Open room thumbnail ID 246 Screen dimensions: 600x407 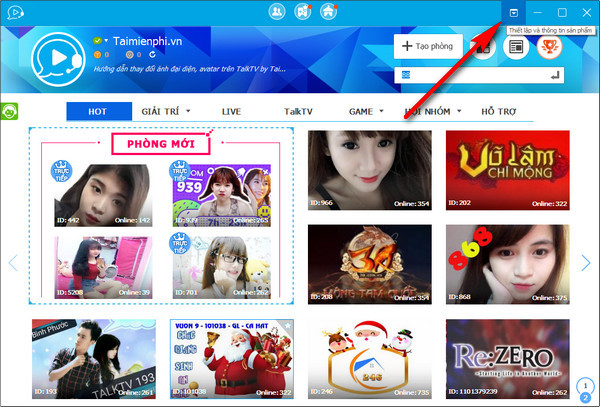click(x=370, y=359)
